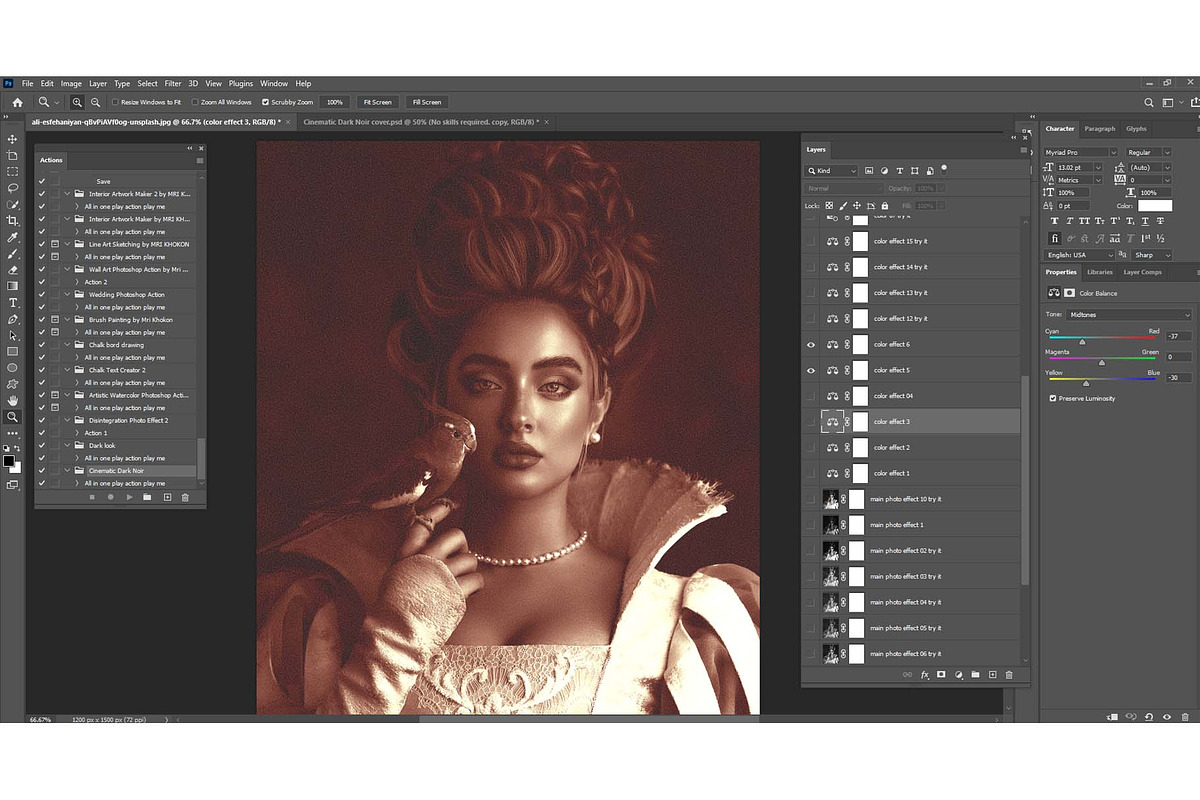Stop recording button in Actions panel
The image size is (1200, 800).
pos(91,497)
